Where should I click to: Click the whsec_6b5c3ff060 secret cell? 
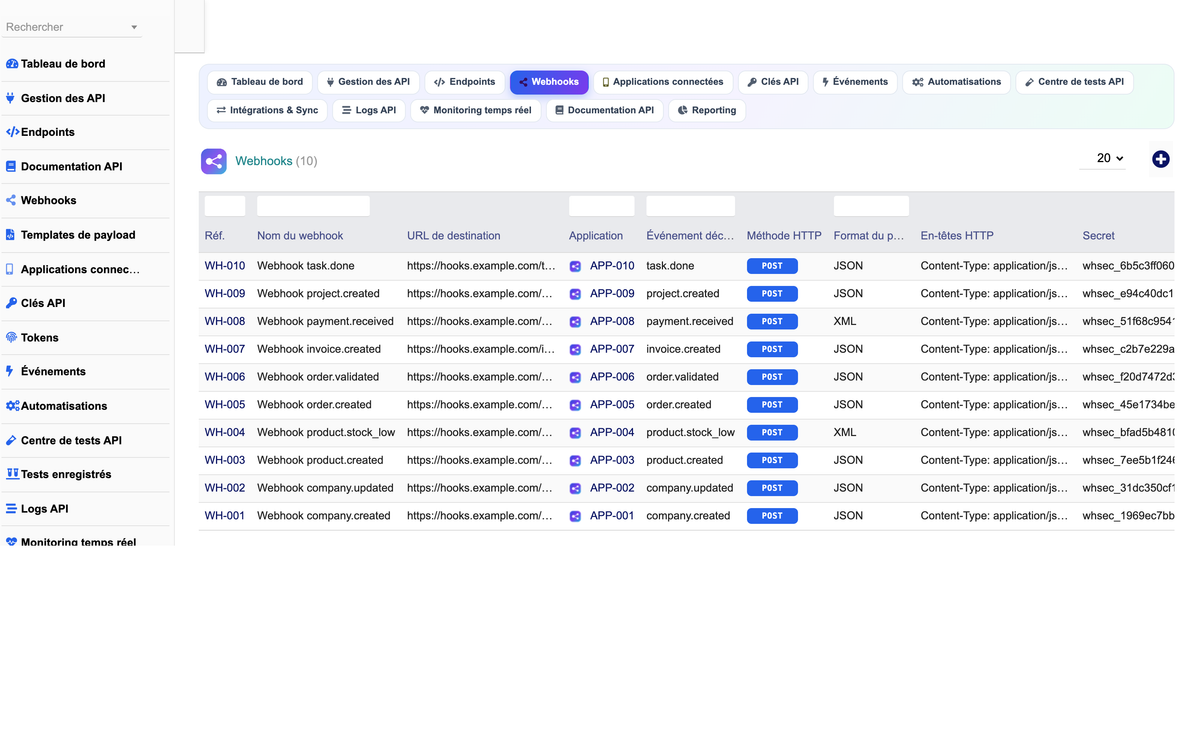[x=1128, y=266]
